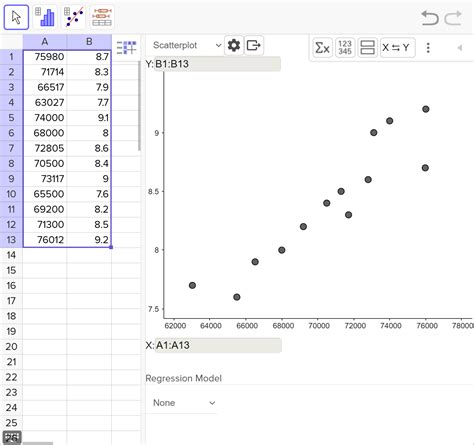Select cell containing 74000
The image size is (474, 445).
click(x=45, y=118)
